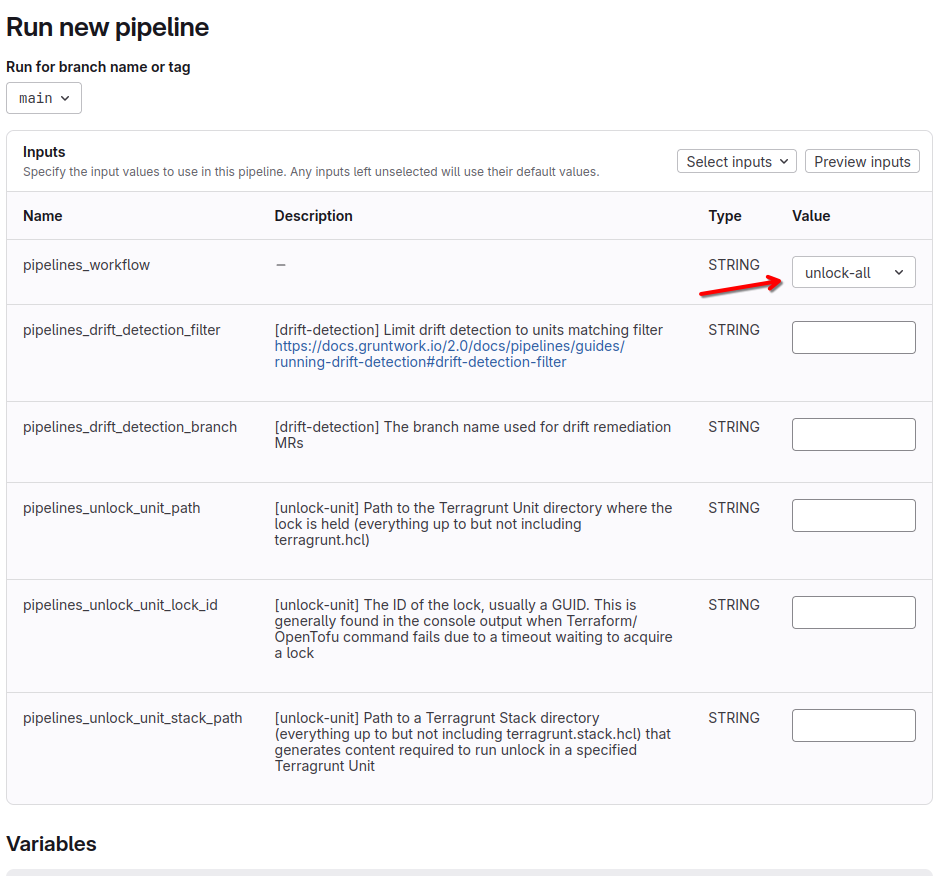Click into the pipelines_unlock_unit_lock_id value field
The height and width of the screenshot is (876, 942).
point(853,613)
